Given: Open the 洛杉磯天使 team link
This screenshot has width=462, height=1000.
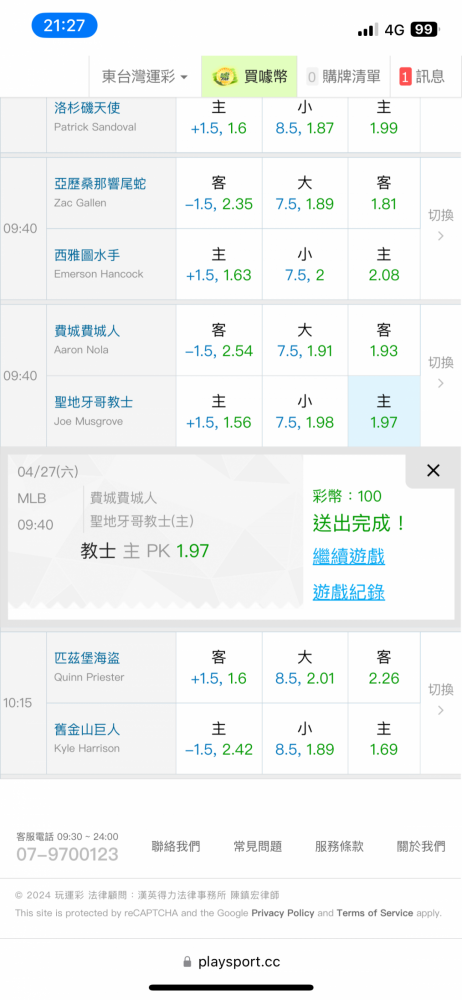Looking at the screenshot, I should (x=87, y=108).
